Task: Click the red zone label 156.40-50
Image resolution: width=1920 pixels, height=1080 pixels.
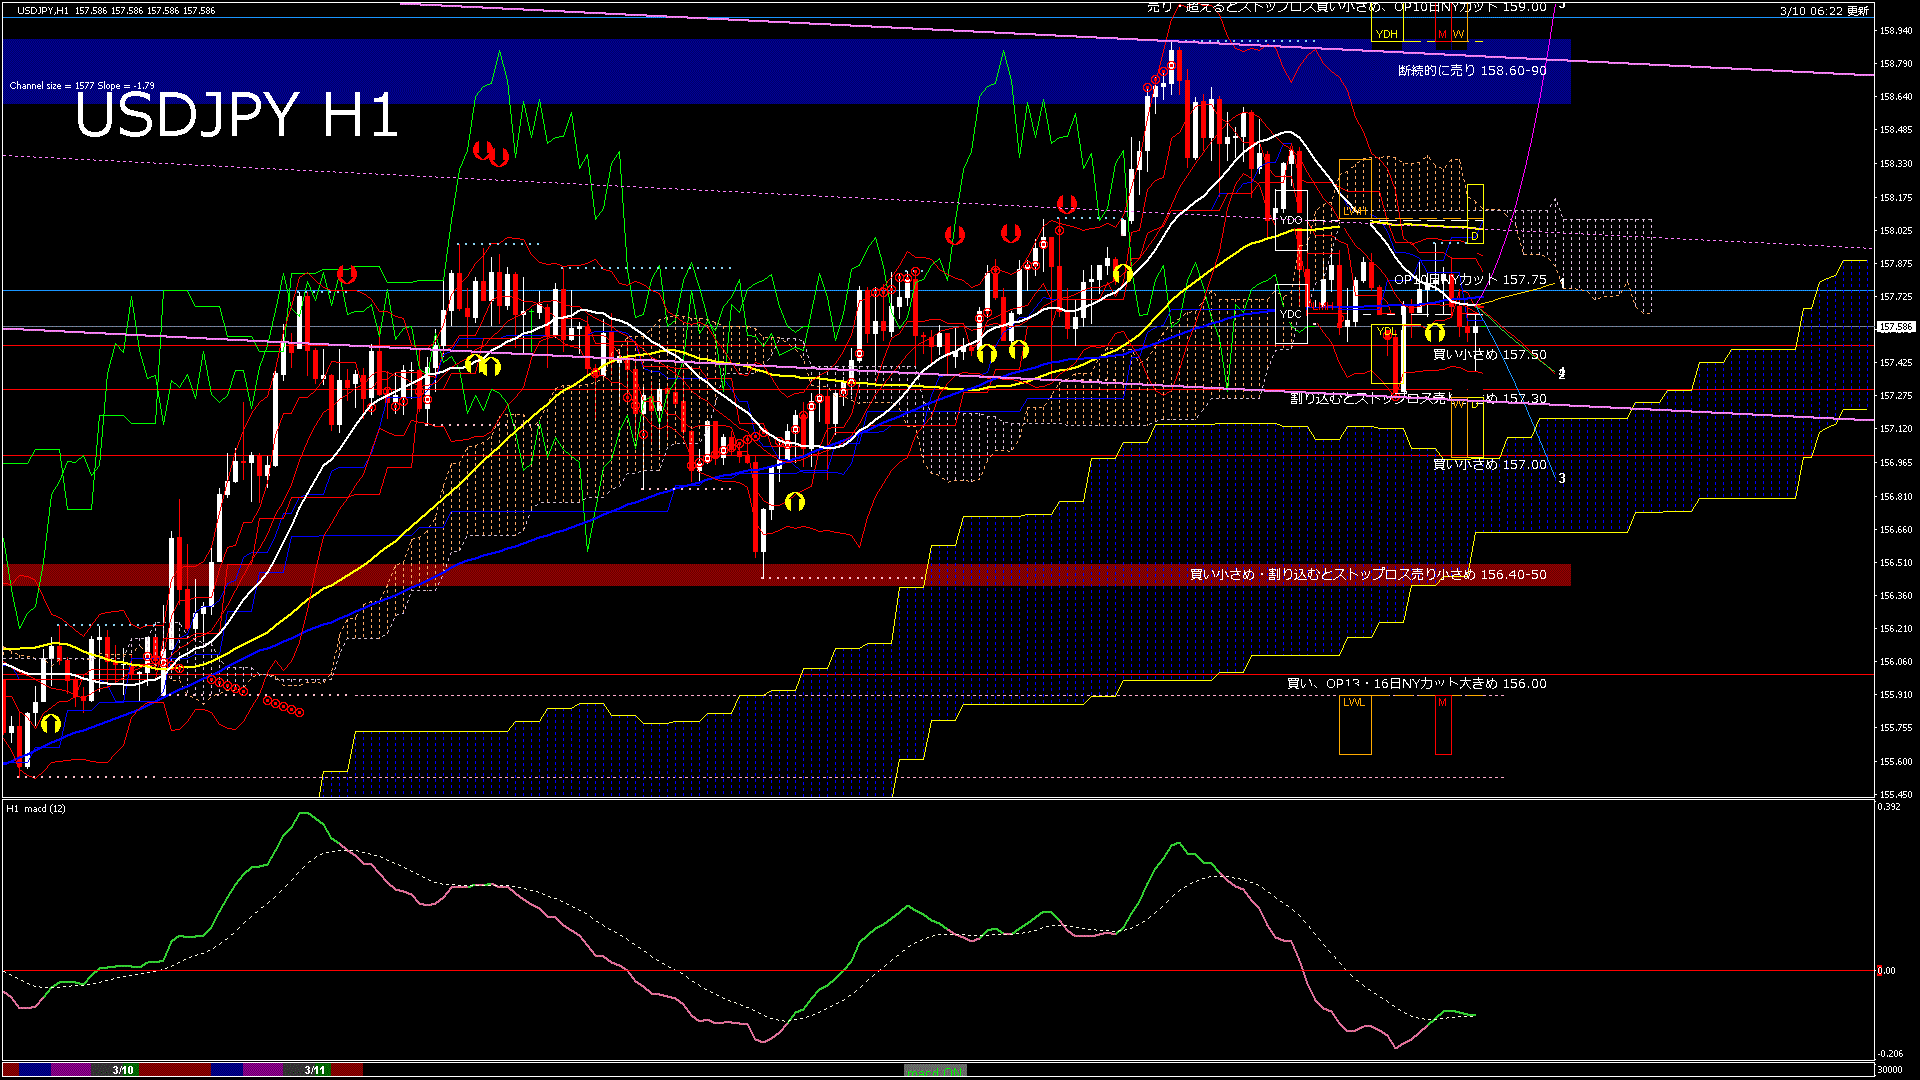Action: 1368,575
